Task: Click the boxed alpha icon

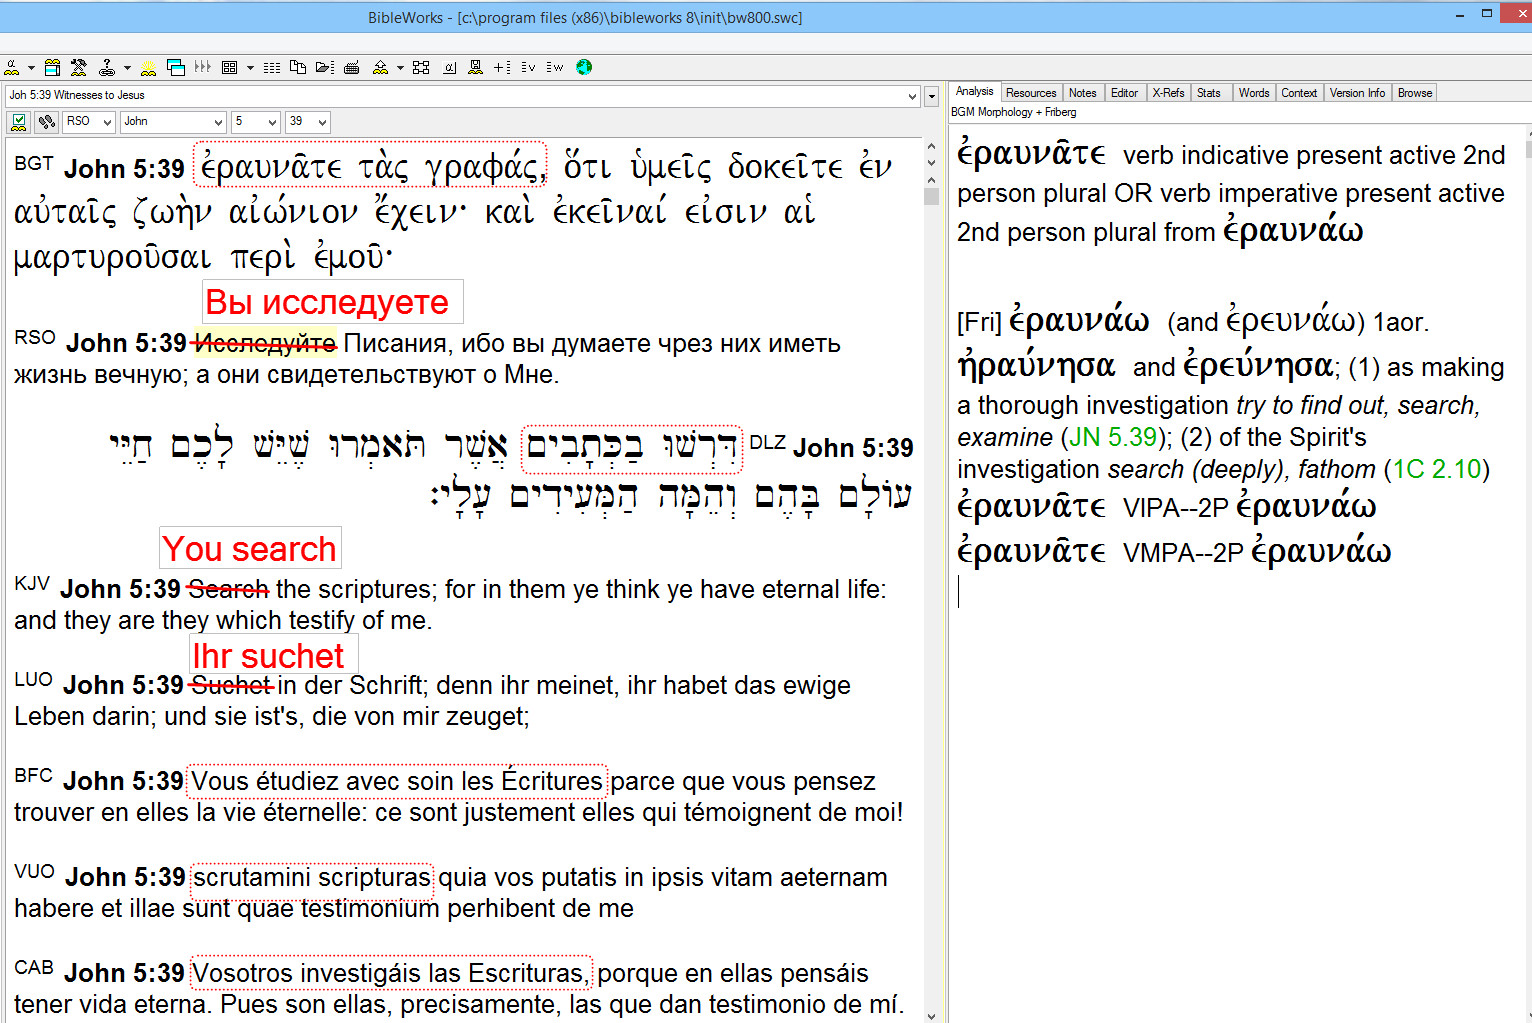Action: pyautogui.click(x=450, y=67)
